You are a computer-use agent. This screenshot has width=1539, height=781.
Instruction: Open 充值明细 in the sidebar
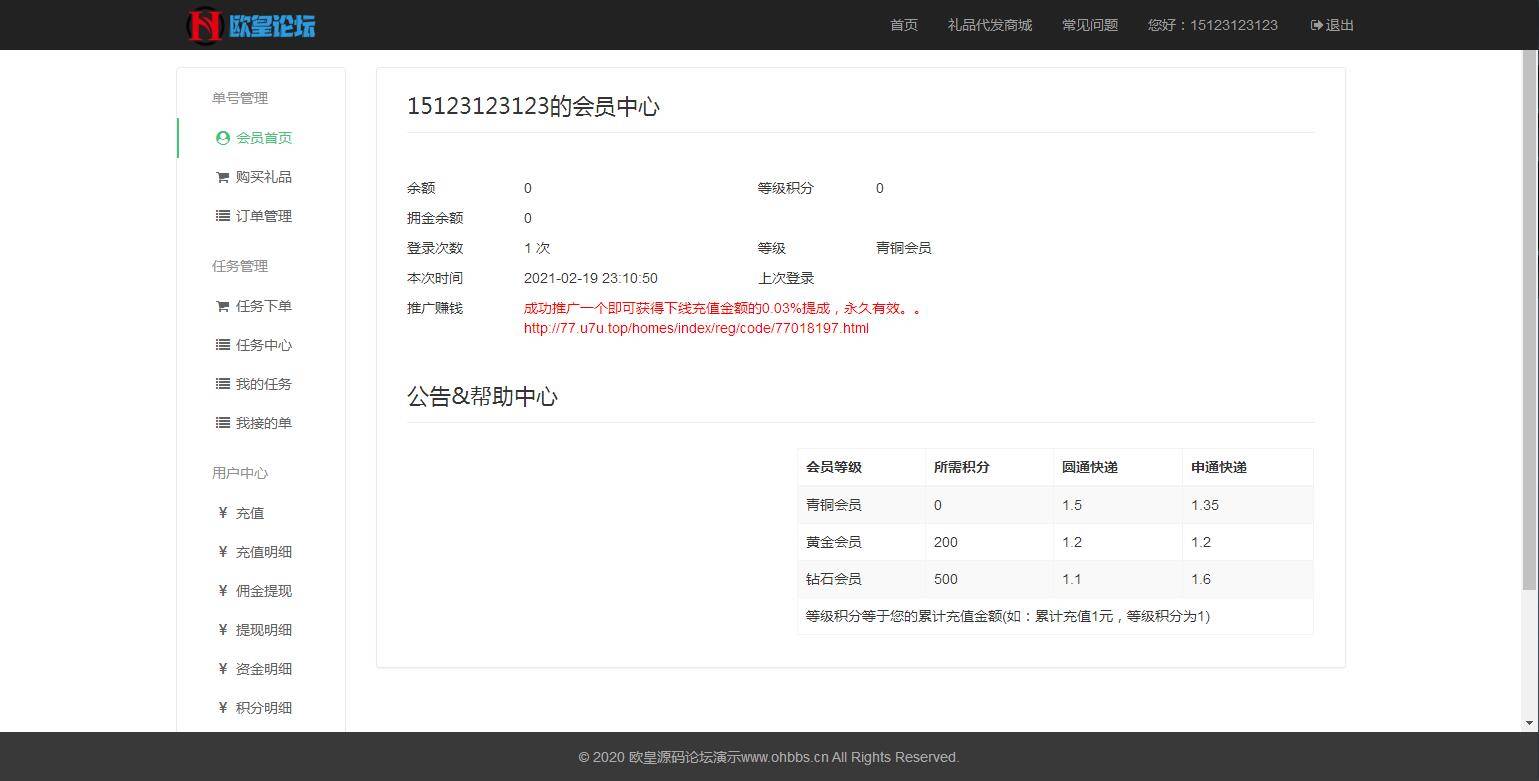pyautogui.click(x=264, y=552)
